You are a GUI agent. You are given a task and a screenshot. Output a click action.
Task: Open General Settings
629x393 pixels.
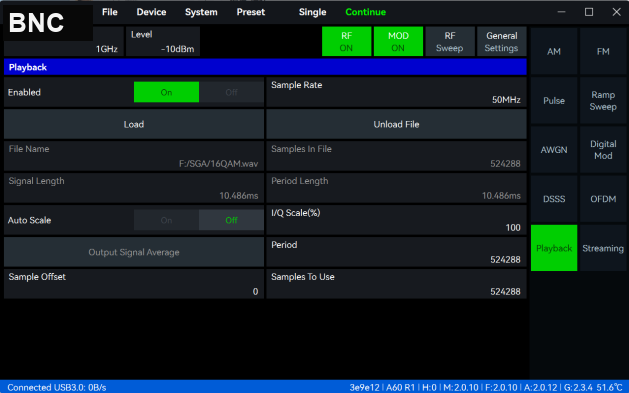click(x=501, y=41)
